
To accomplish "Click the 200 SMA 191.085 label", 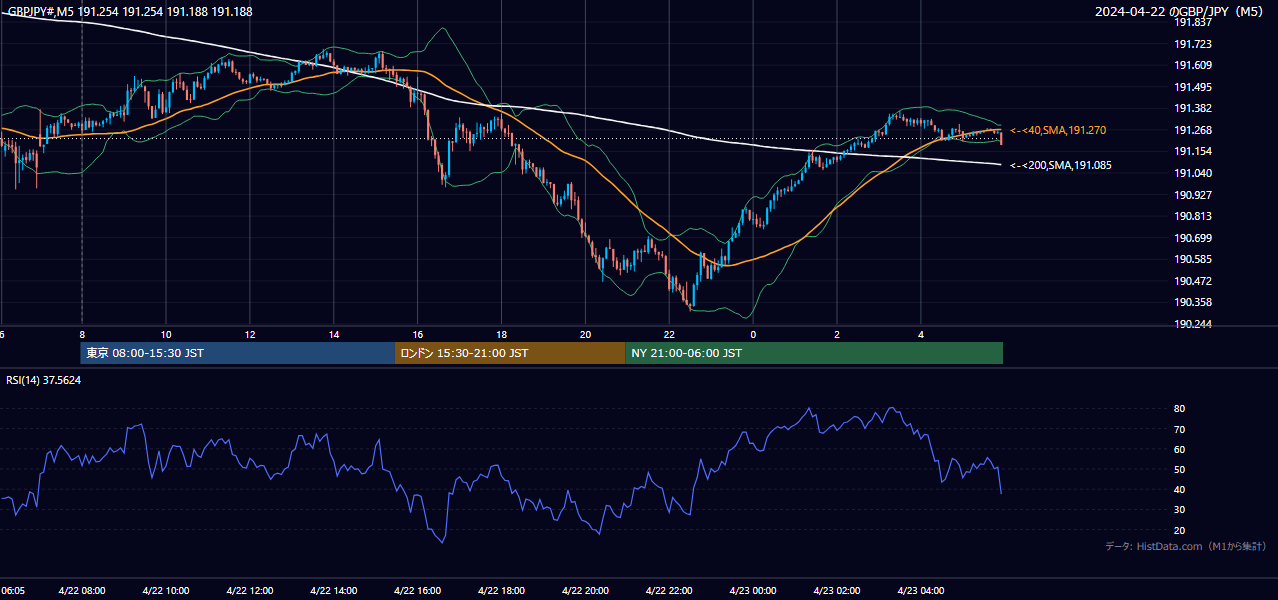I will click(x=1060, y=165).
